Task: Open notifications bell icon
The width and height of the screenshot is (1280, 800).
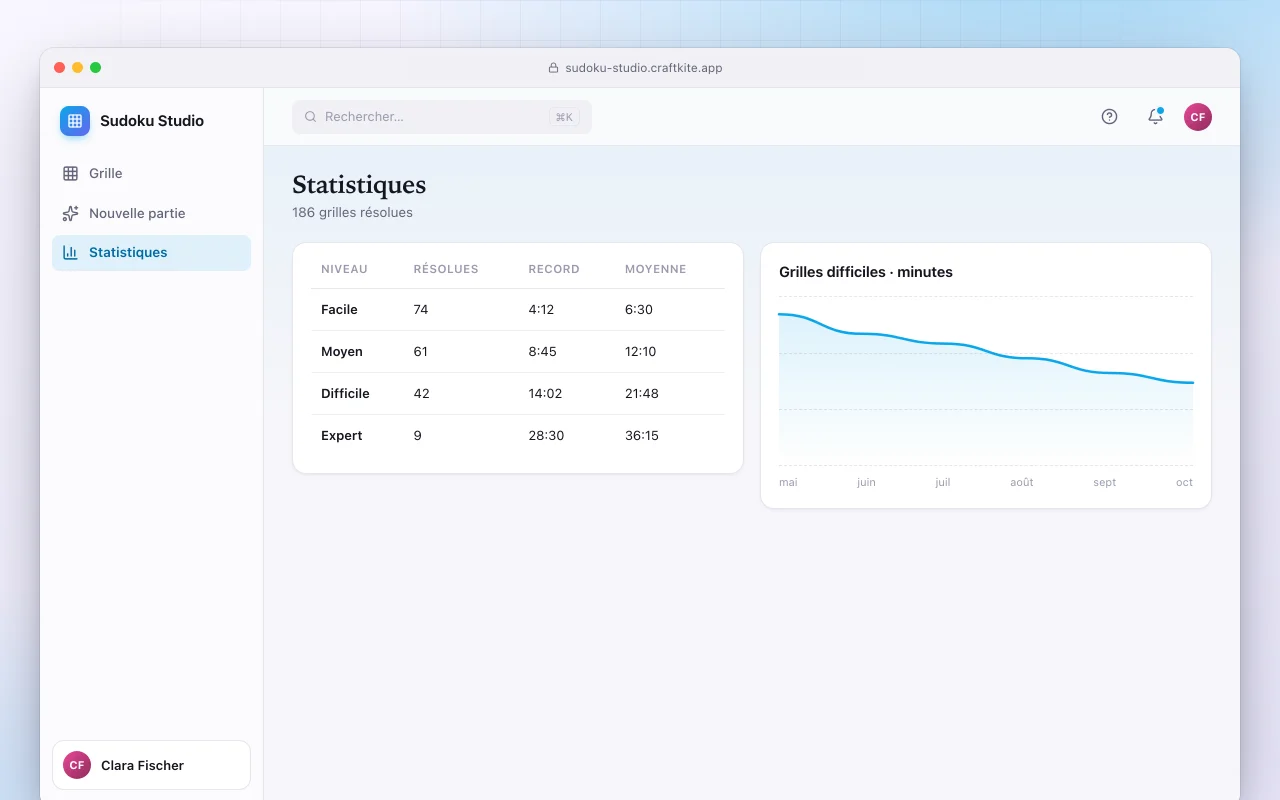Action: (x=1155, y=116)
